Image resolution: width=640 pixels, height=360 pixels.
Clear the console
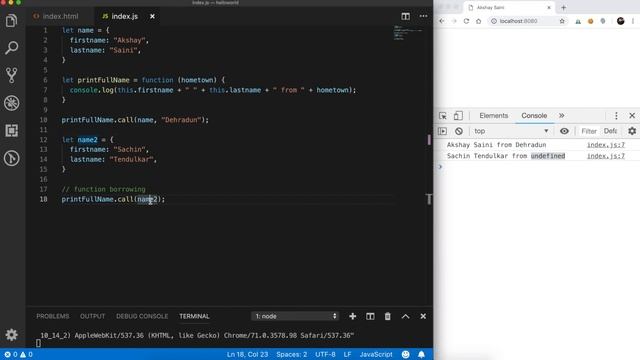459,131
